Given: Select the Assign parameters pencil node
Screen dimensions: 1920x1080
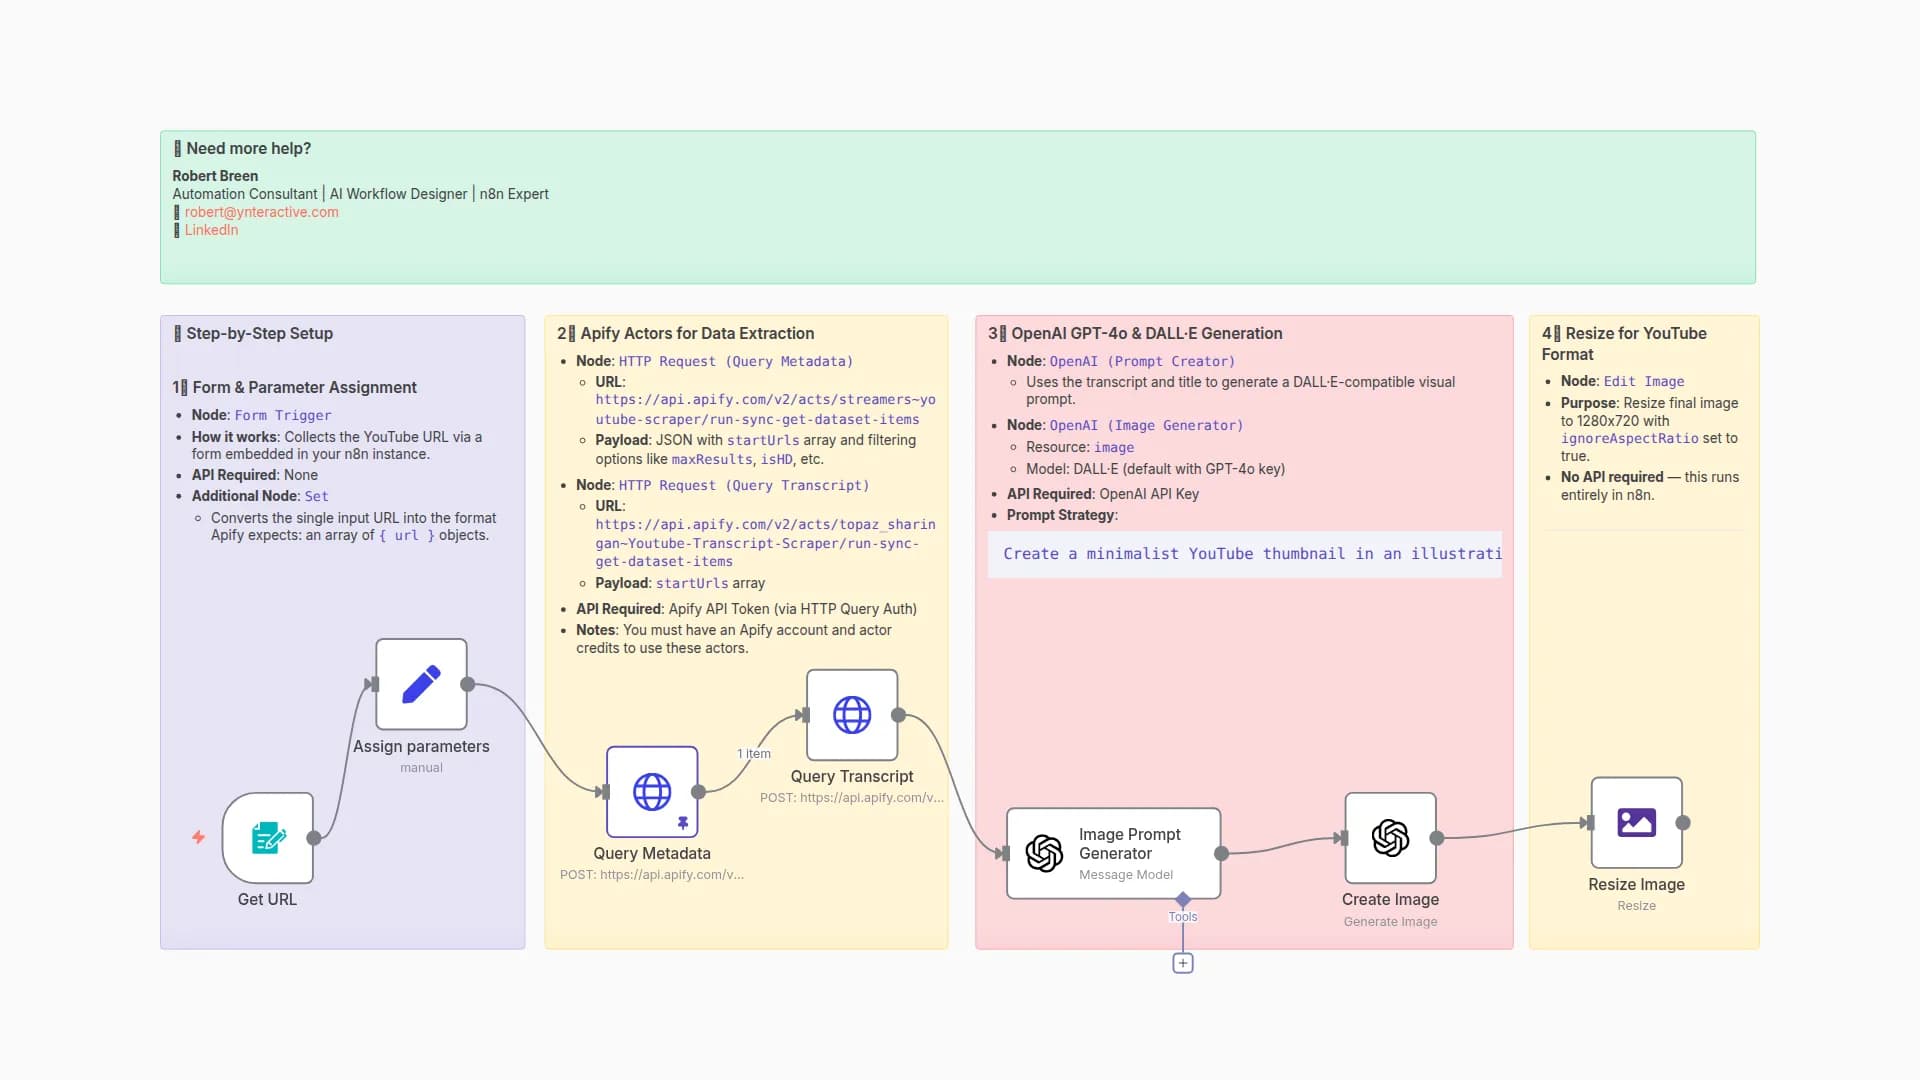Looking at the screenshot, I should 421,684.
